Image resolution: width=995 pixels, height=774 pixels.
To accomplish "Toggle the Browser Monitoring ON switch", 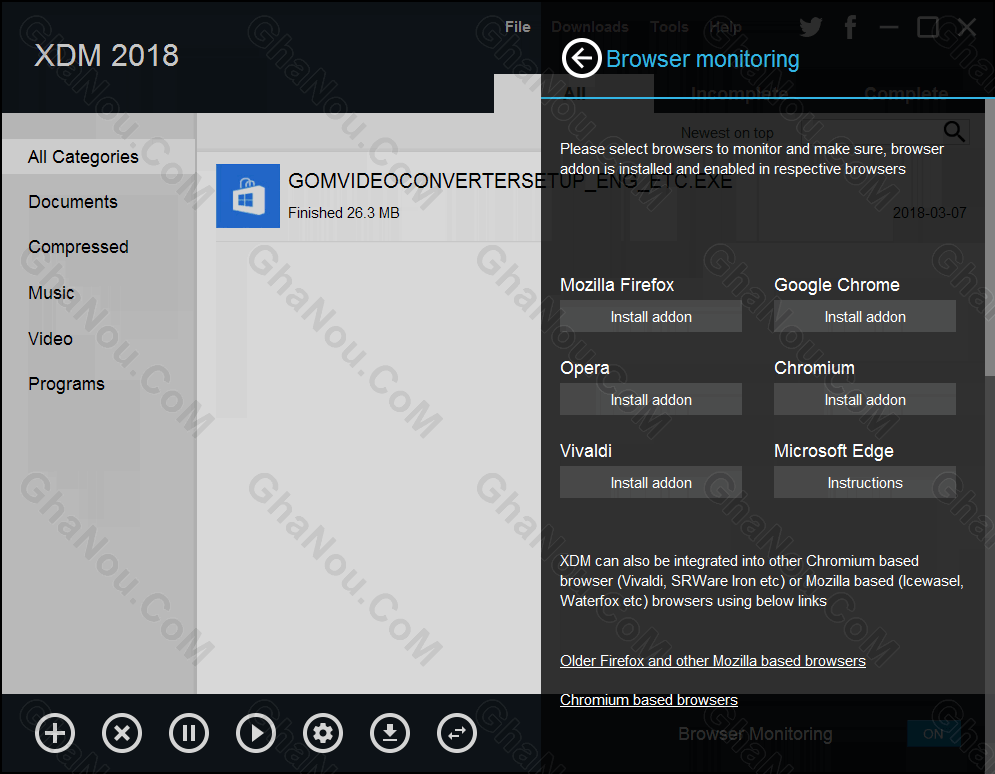I will pos(933,733).
